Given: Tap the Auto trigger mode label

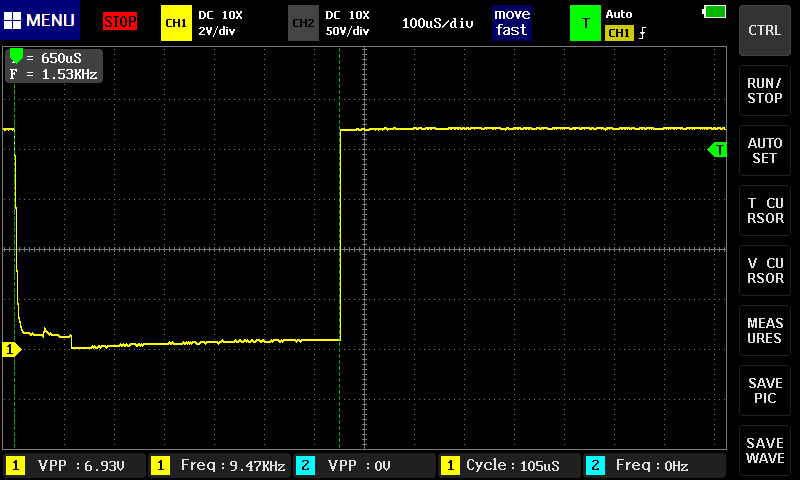Looking at the screenshot, I should [x=618, y=14].
